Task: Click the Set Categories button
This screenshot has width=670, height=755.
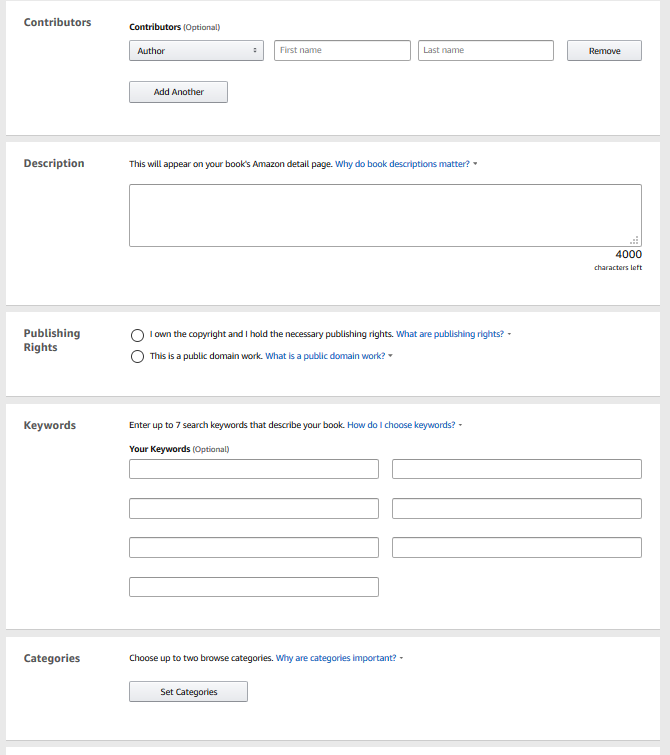Action: 188,692
